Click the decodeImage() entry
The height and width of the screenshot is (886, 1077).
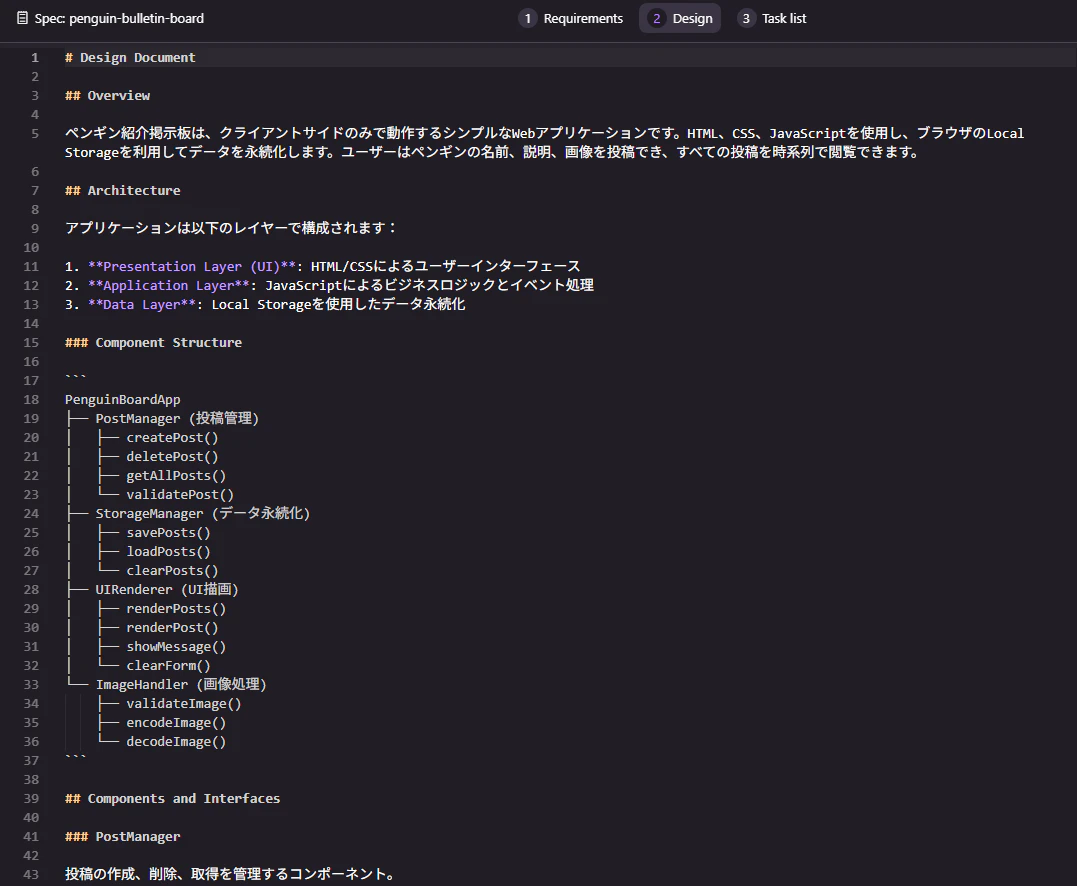coord(176,742)
